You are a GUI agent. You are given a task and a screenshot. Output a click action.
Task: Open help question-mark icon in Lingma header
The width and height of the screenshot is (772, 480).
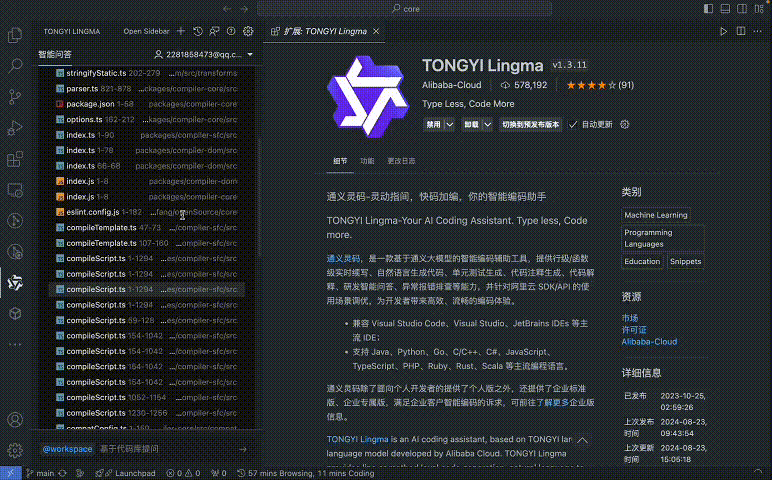231,31
